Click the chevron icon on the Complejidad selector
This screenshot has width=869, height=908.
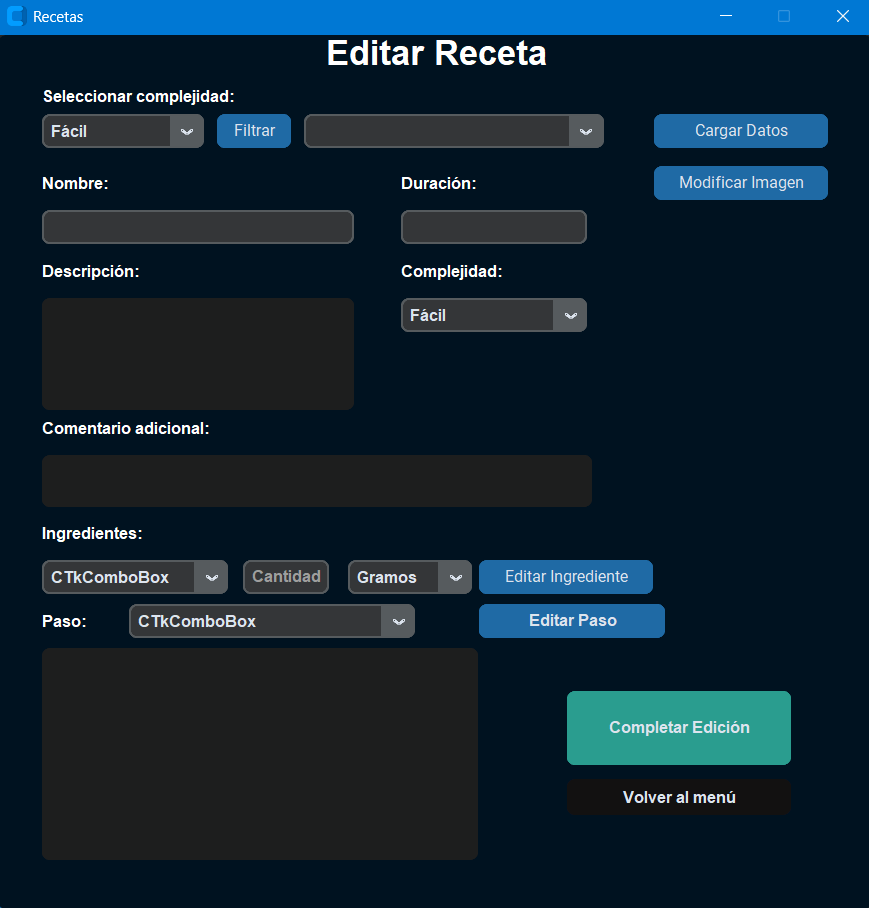tap(571, 315)
